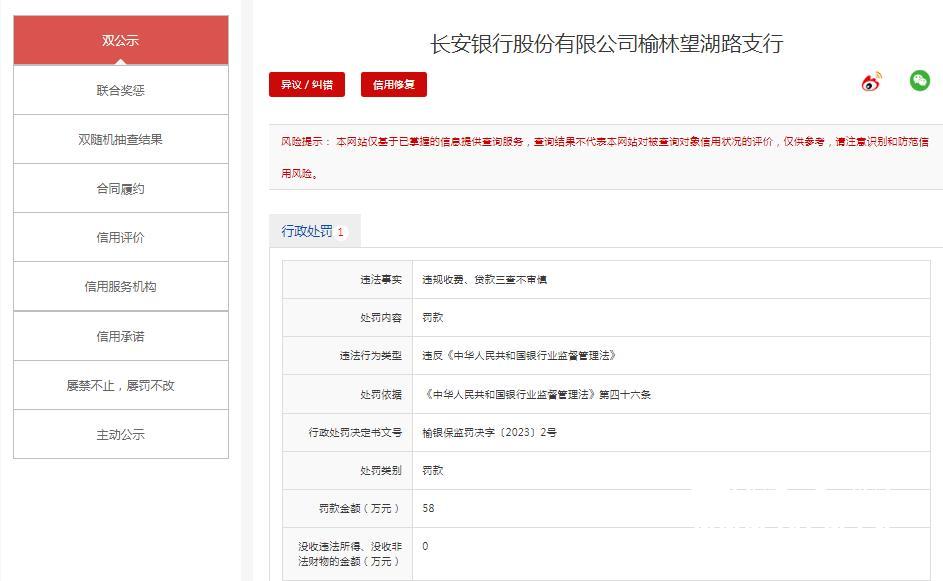943x581 pixels.
Task: Share page via Weibo icon
Action: pos(871,82)
